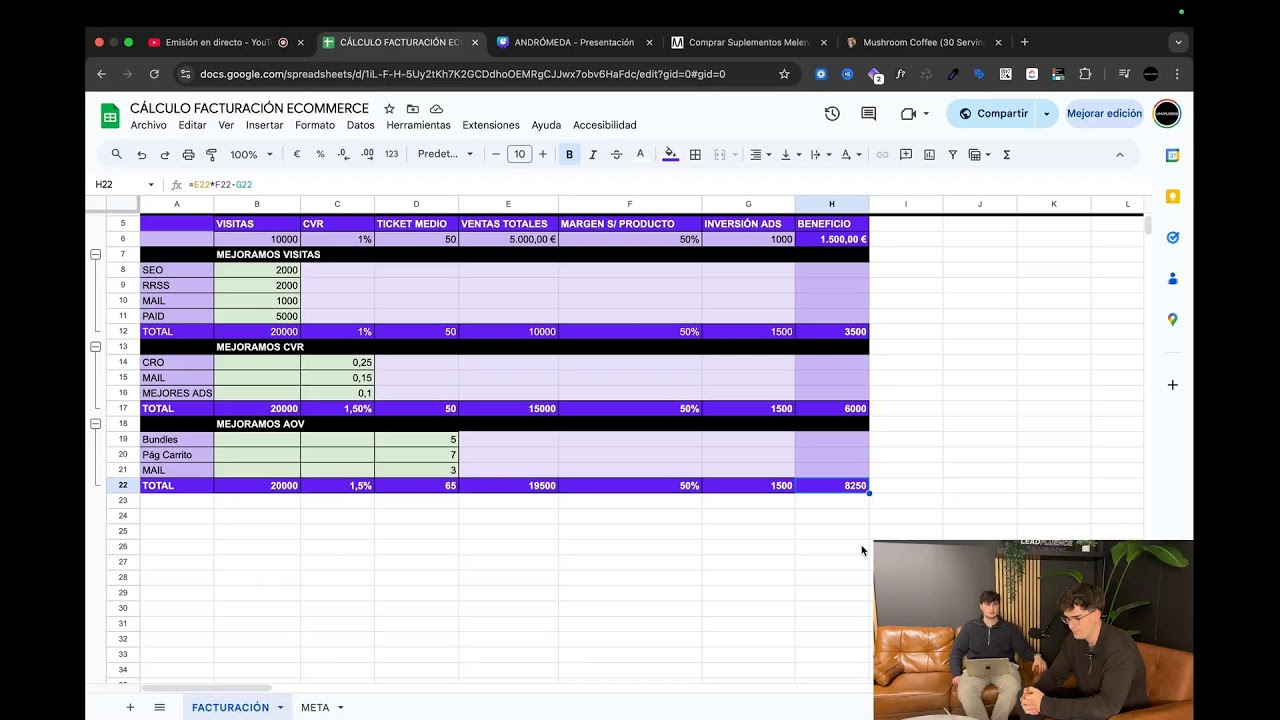Image resolution: width=1280 pixels, height=720 pixels.
Task: Open vertical align dropdown
Action: (790, 155)
